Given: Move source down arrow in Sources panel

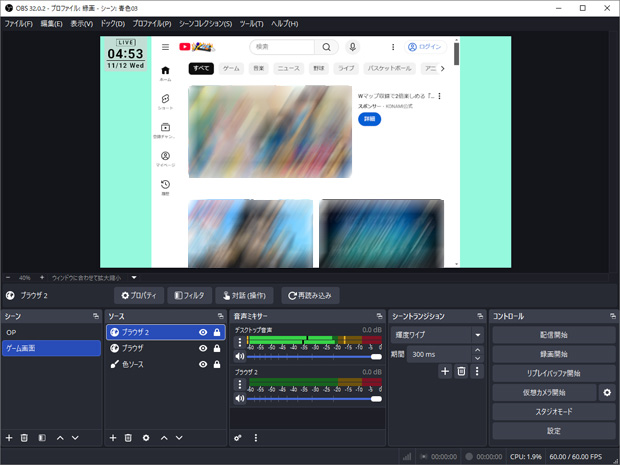Looking at the screenshot, I should (179, 438).
